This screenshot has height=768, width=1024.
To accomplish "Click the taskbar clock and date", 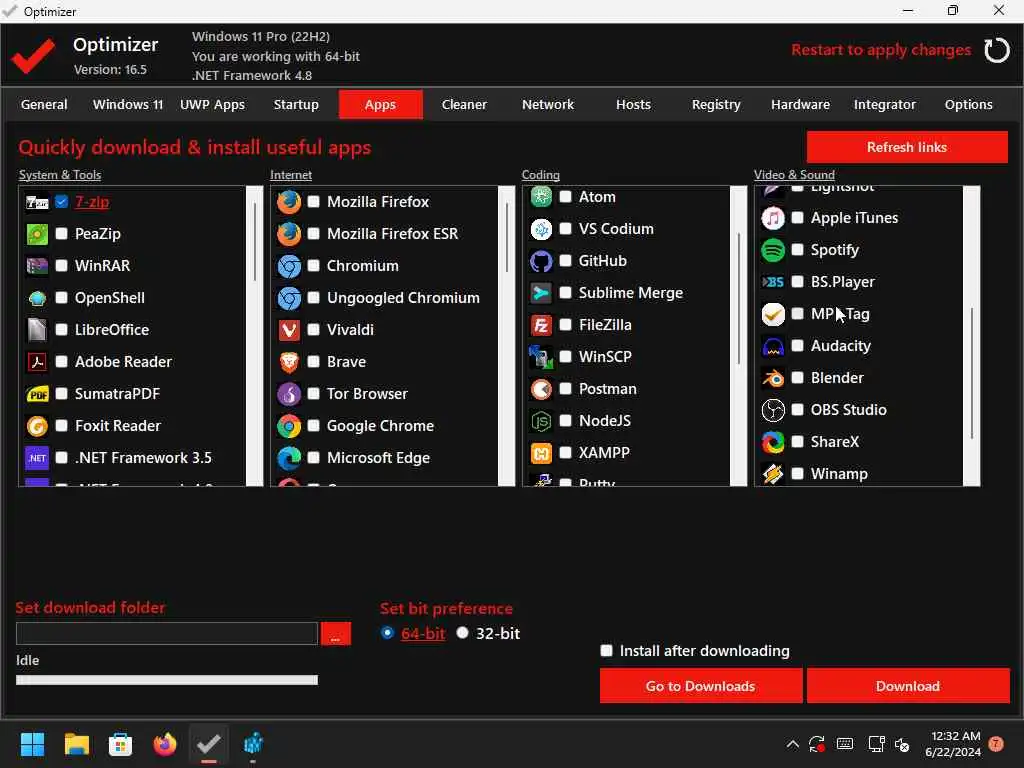I will pyautogui.click(x=953, y=744).
